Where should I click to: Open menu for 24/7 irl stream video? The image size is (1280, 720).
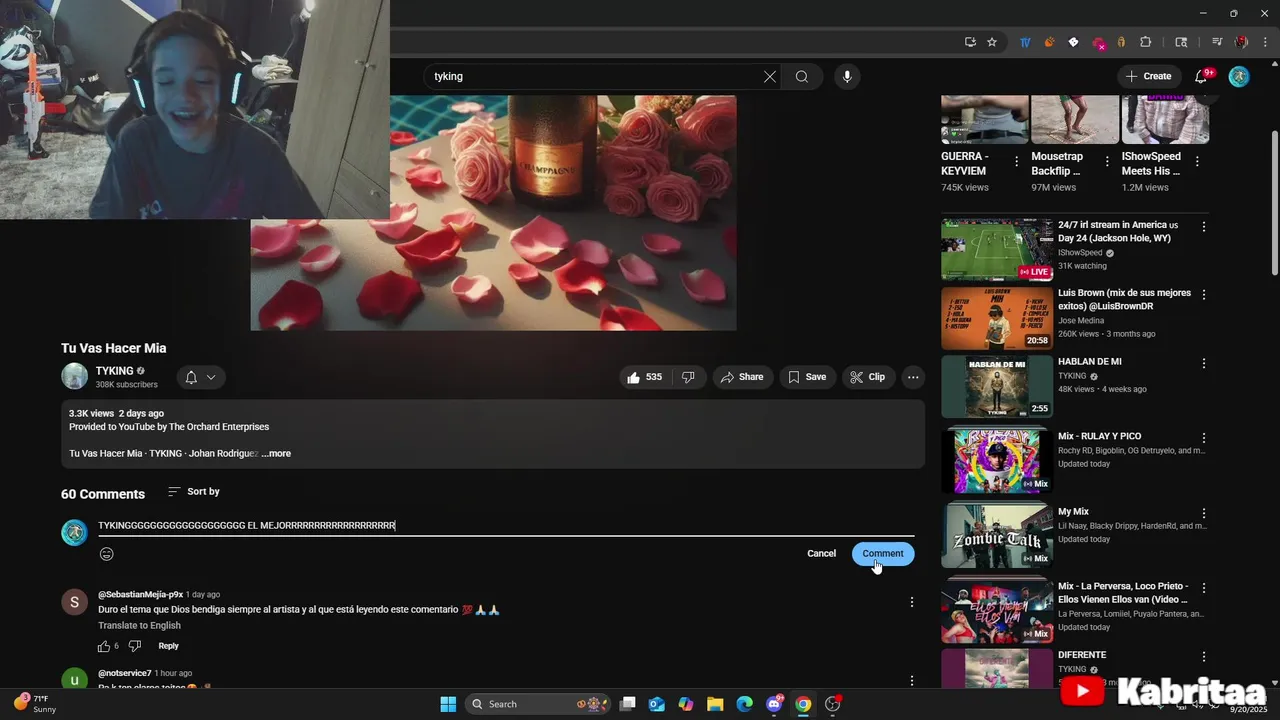coord(1204,227)
